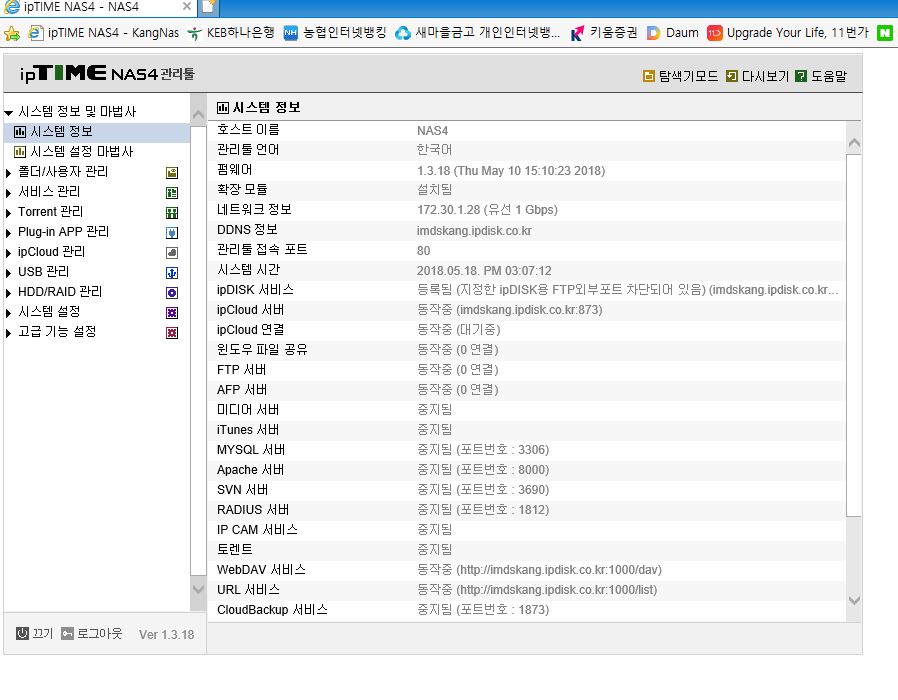This screenshot has height=700, width=898.
Task: Click the 시스템 설정 purple icon
Action: (x=172, y=313)
